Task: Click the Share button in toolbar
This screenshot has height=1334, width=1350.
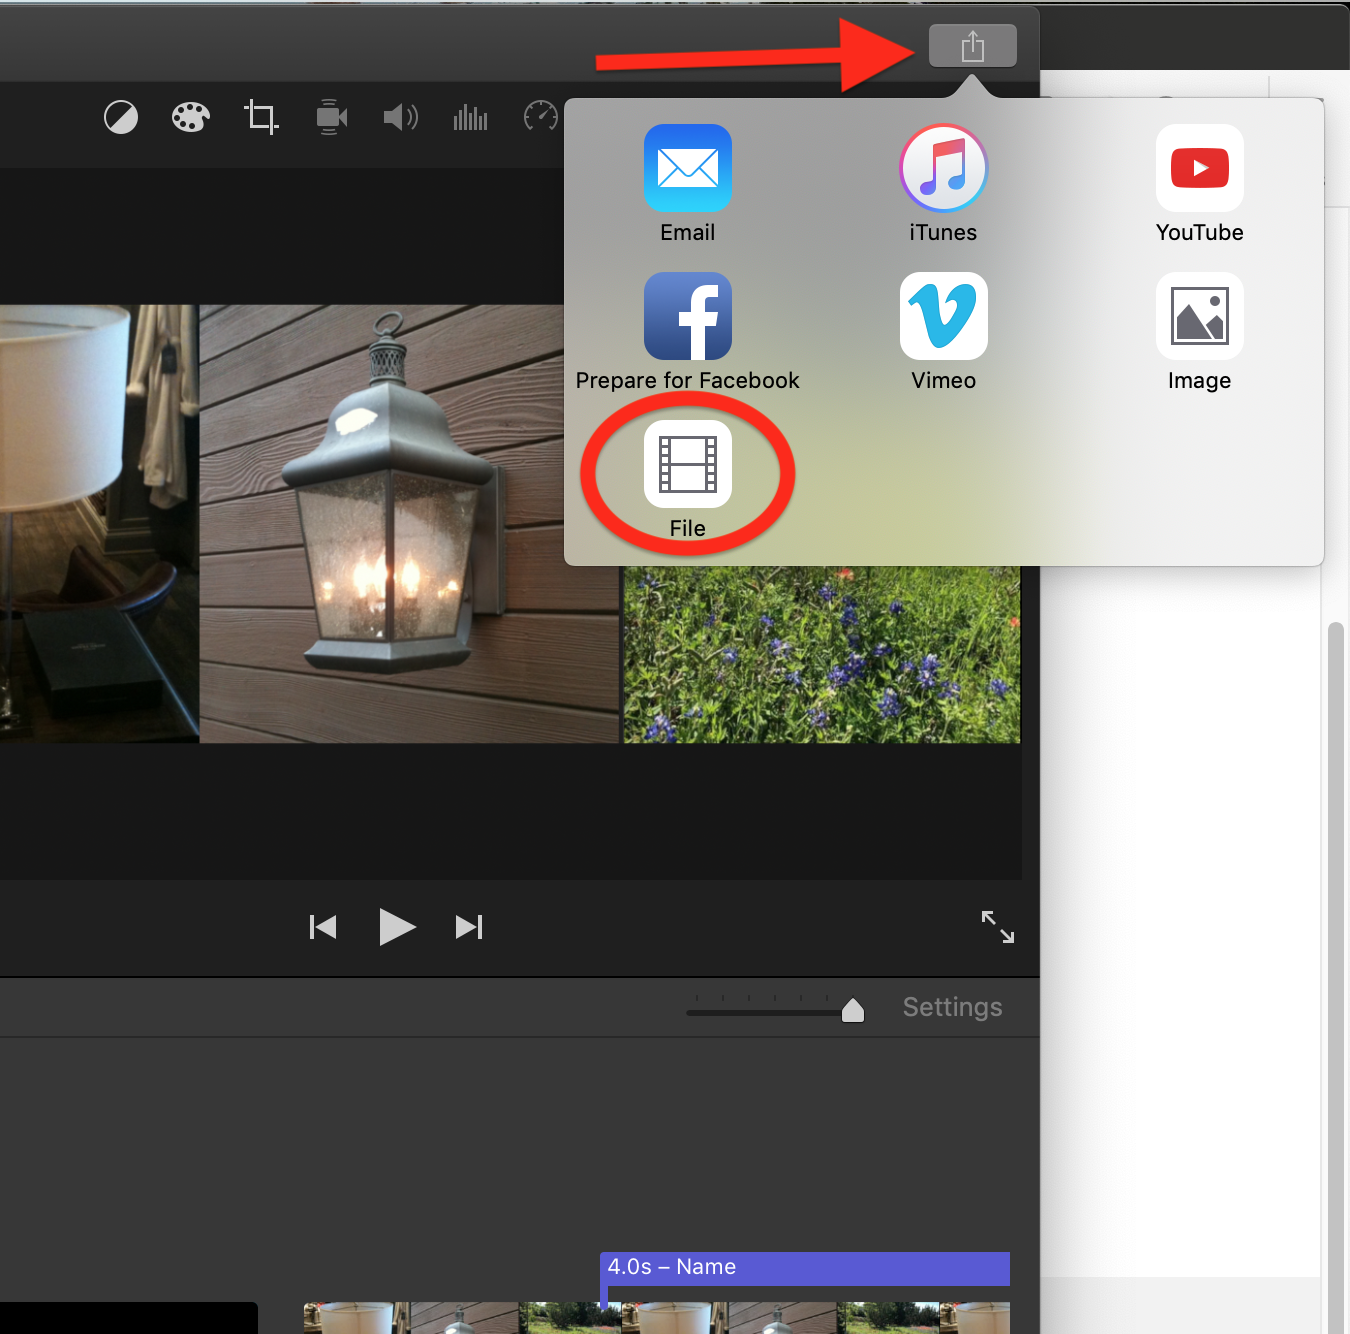Action: [x=973, y=46]
